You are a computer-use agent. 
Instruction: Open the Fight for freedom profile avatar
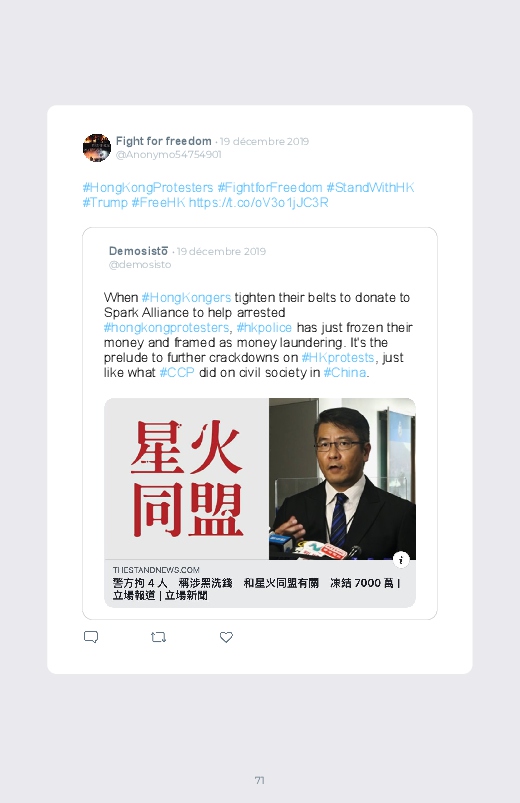[x=97, y=148]
